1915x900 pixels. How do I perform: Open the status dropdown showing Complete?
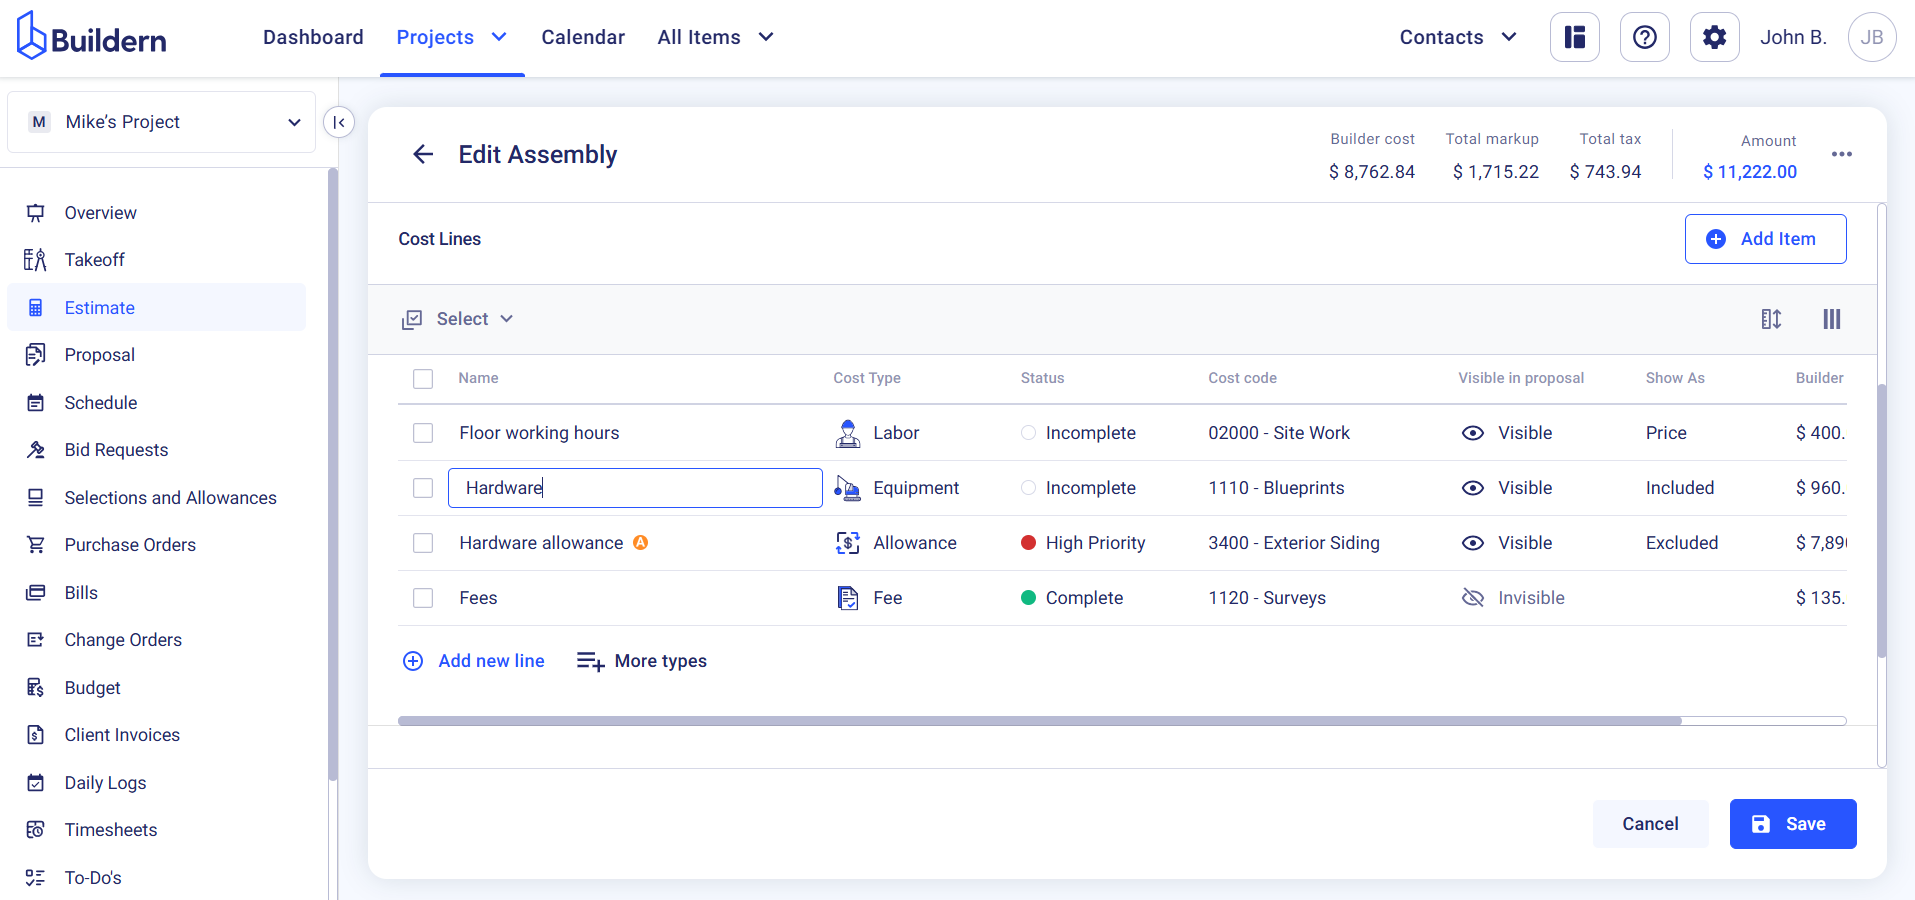coord(1072,598)
